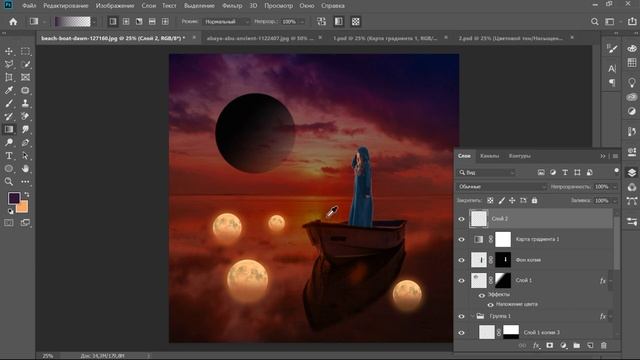This screenshot has height=360, width=640.
Task: Open the layer blend mode Обычные dropdown
Action: pos(502,187)
